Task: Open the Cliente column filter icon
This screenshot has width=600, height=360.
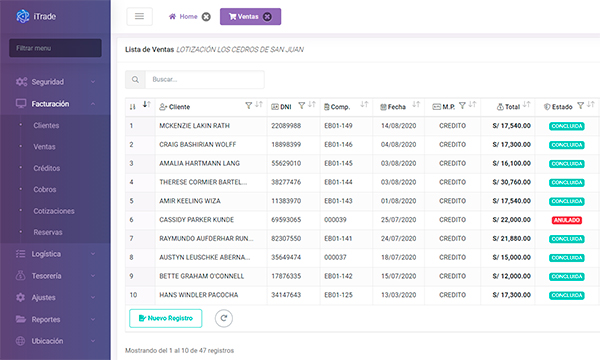Action: pos(248,105)
